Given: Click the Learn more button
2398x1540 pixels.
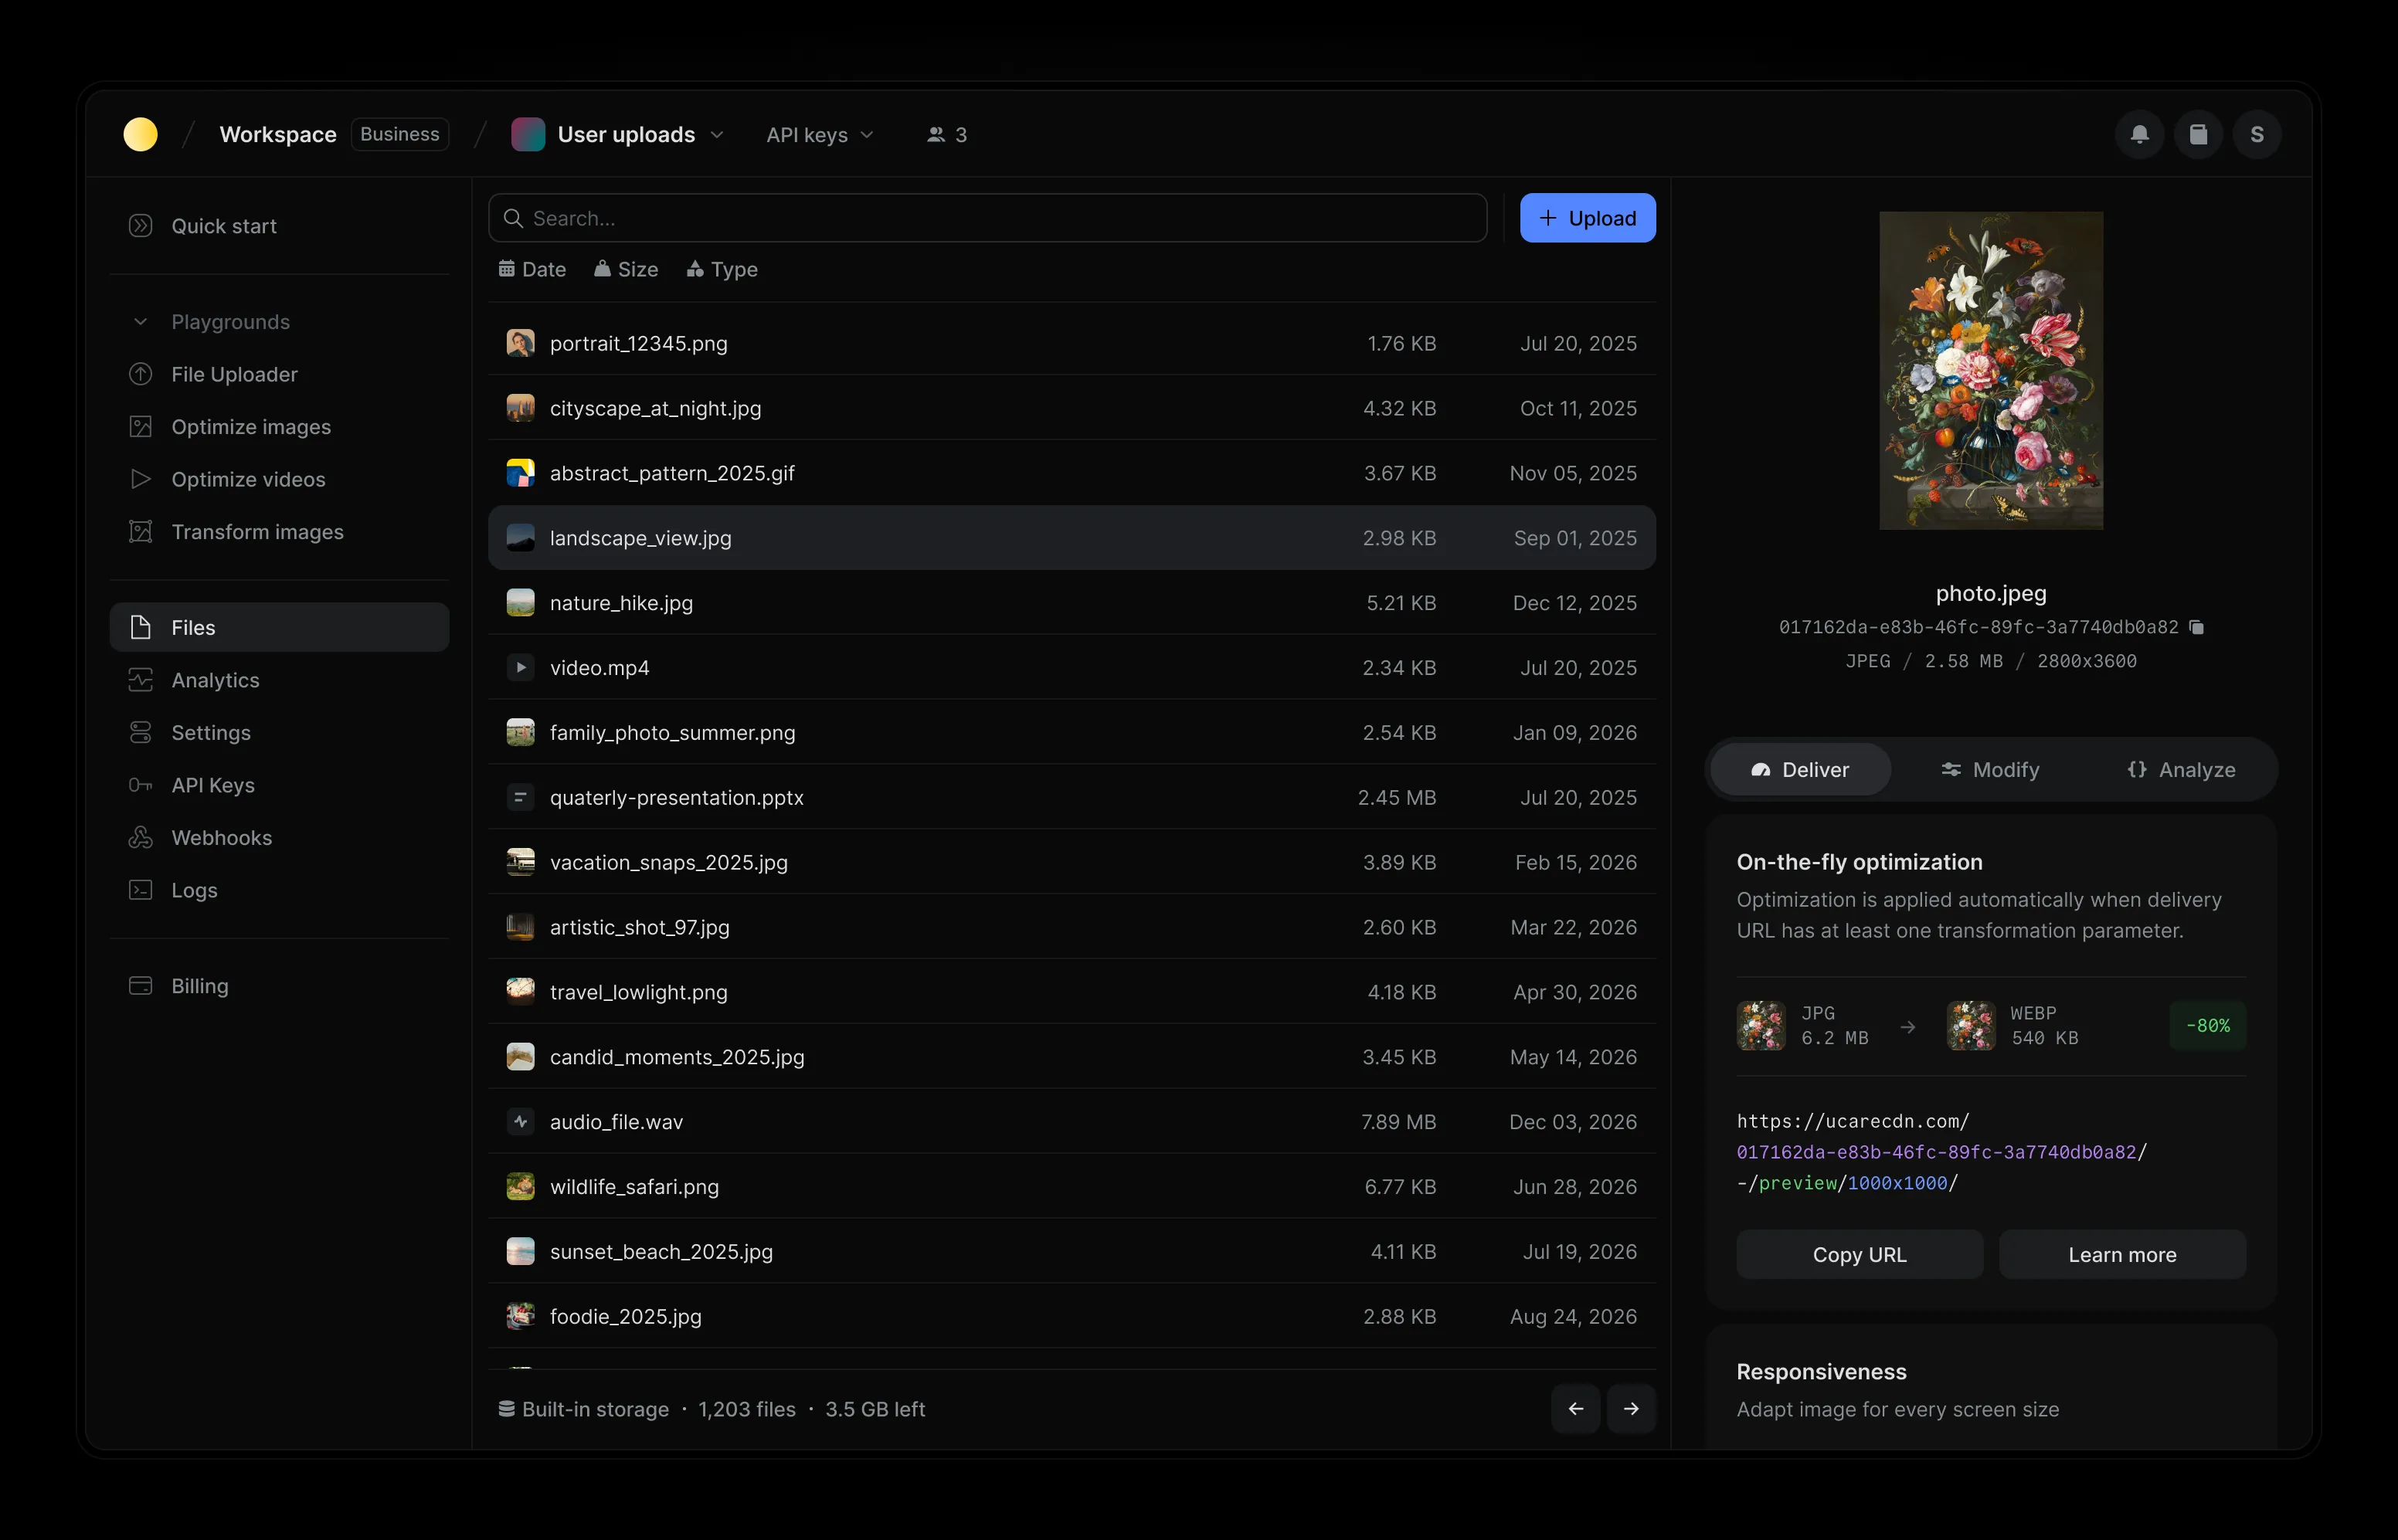Looking at the screenshot, I should (2122, 1254).
